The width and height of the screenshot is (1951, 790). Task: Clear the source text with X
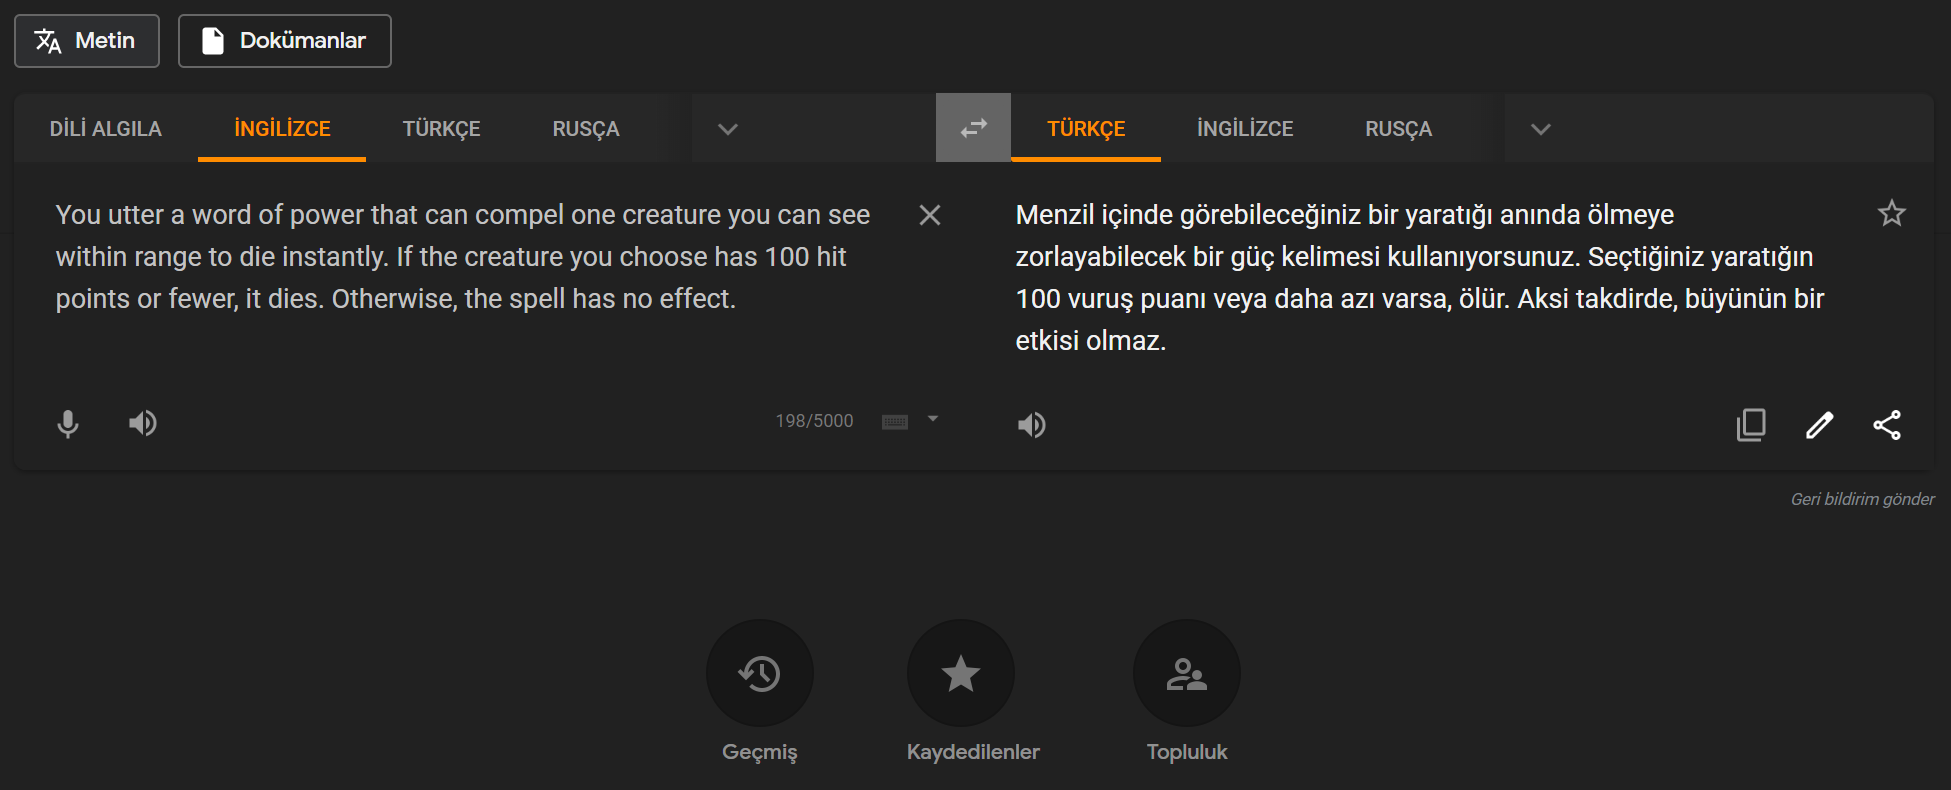(929, 215)
